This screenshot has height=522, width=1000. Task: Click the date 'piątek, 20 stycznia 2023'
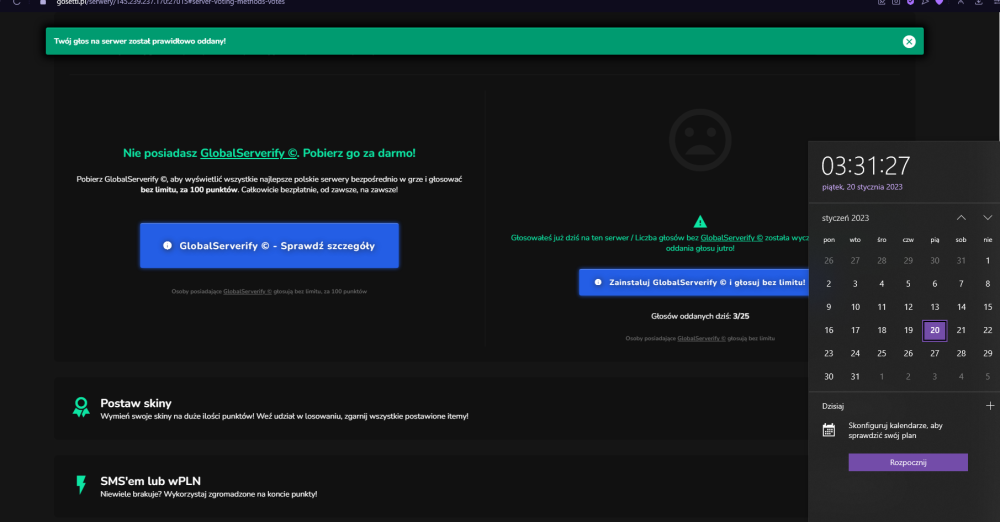tap(862, 187)
